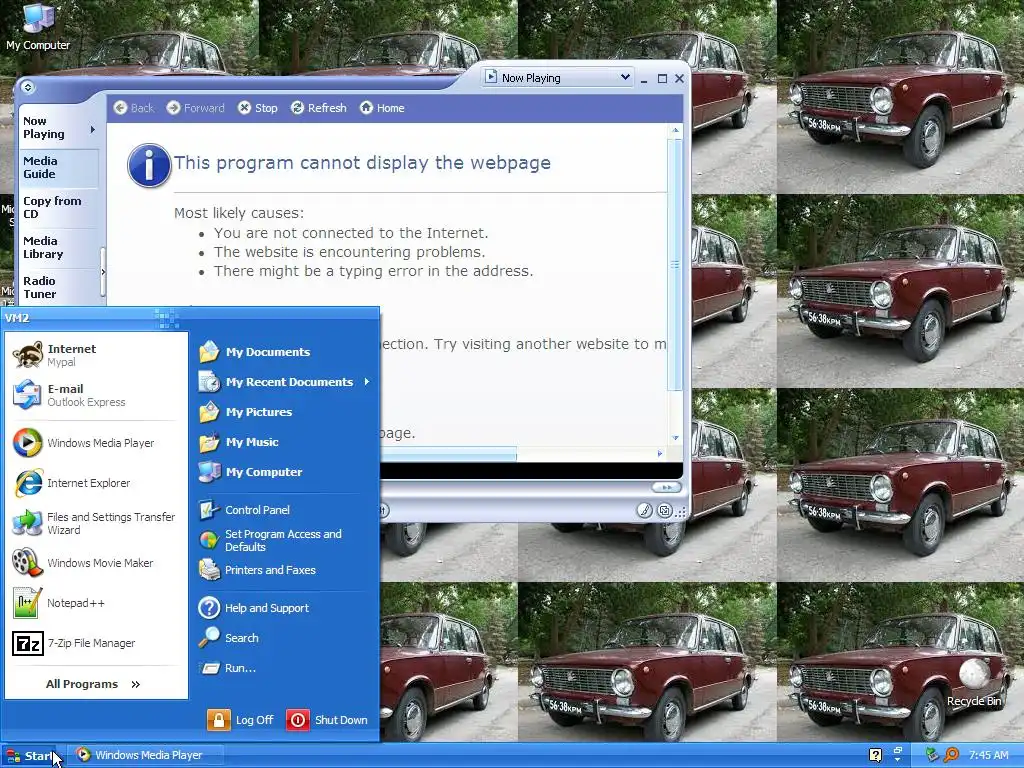Image resolution: width=1024 pixels, height=768 pixels.
Task: Open Control Panel
Action: [284, 510]
